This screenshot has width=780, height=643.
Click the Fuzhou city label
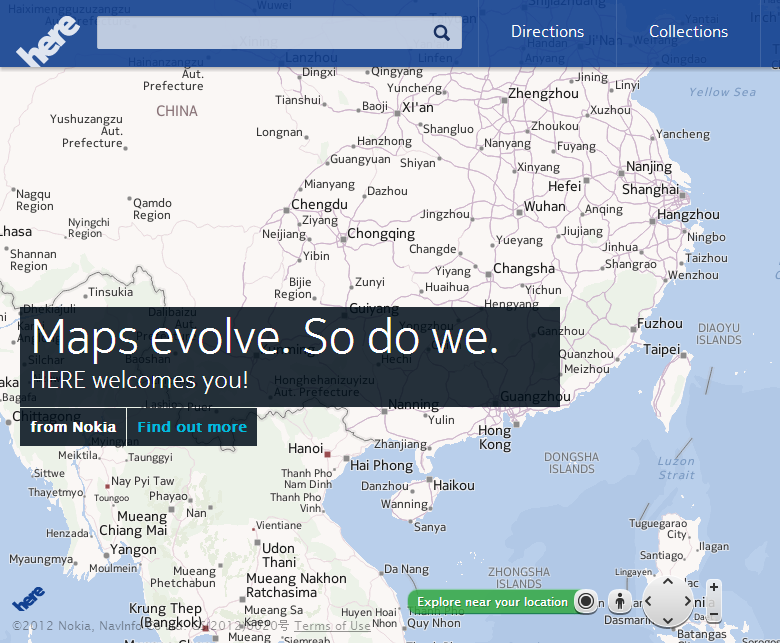[x=660, y=323]
